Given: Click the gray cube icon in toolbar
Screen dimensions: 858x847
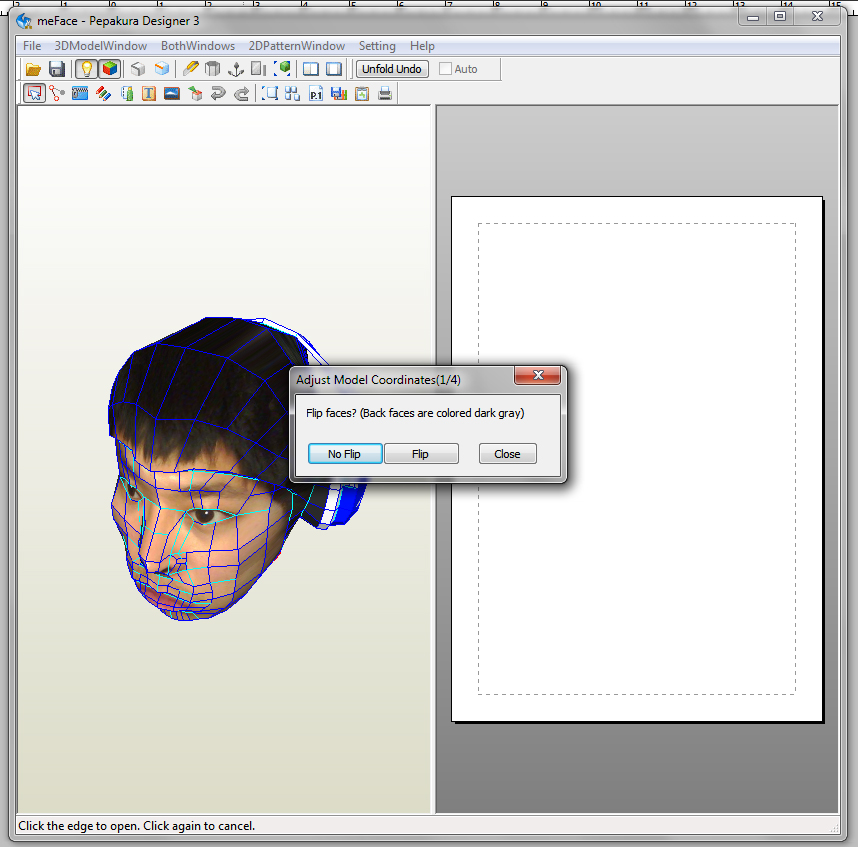Looking at the screenshot, I should coord(138,69).
